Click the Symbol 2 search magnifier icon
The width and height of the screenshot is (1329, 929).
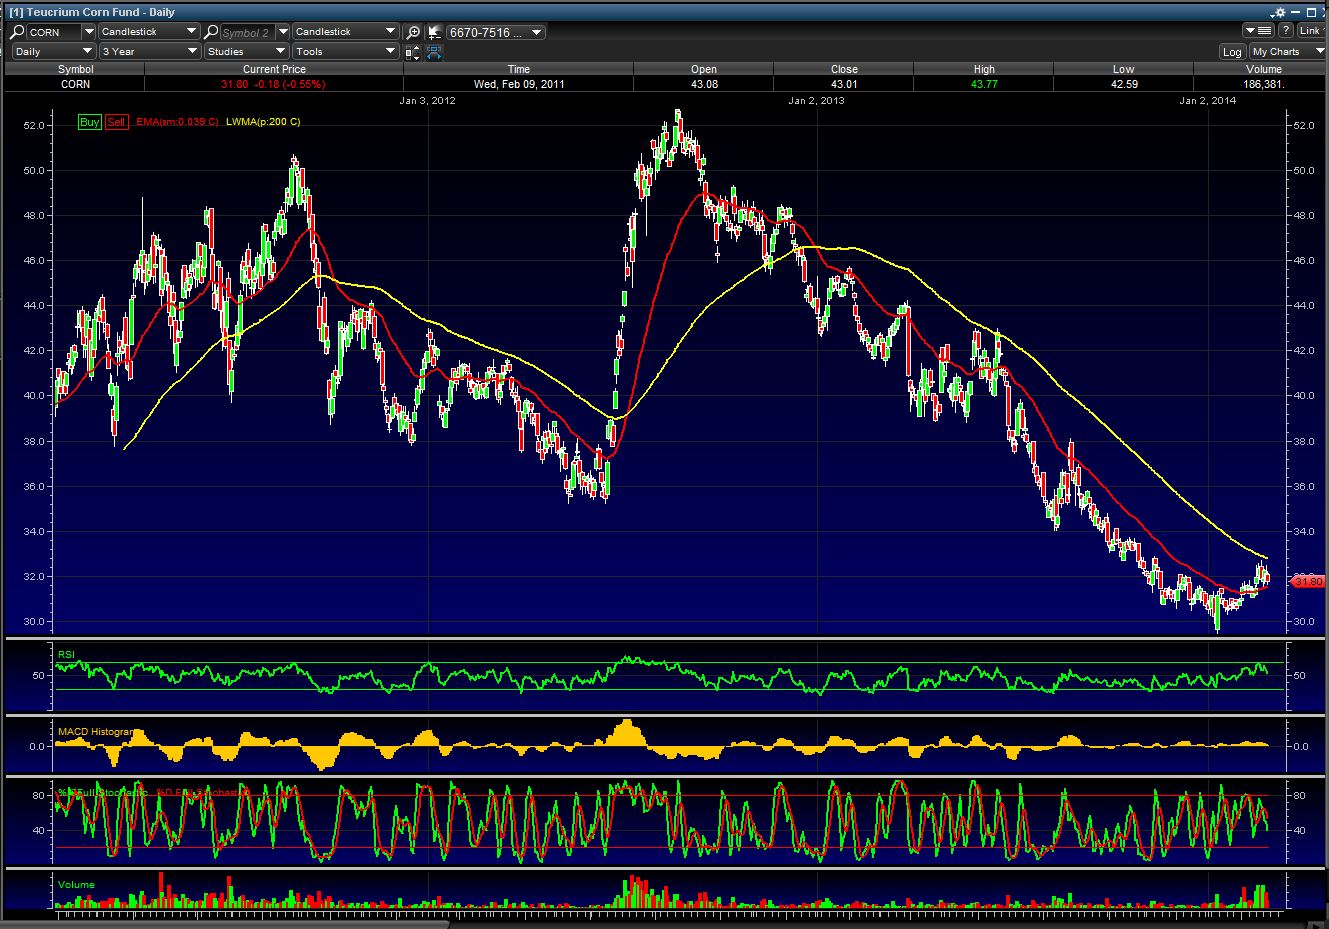pyautogui.click(x=211, y=32)
